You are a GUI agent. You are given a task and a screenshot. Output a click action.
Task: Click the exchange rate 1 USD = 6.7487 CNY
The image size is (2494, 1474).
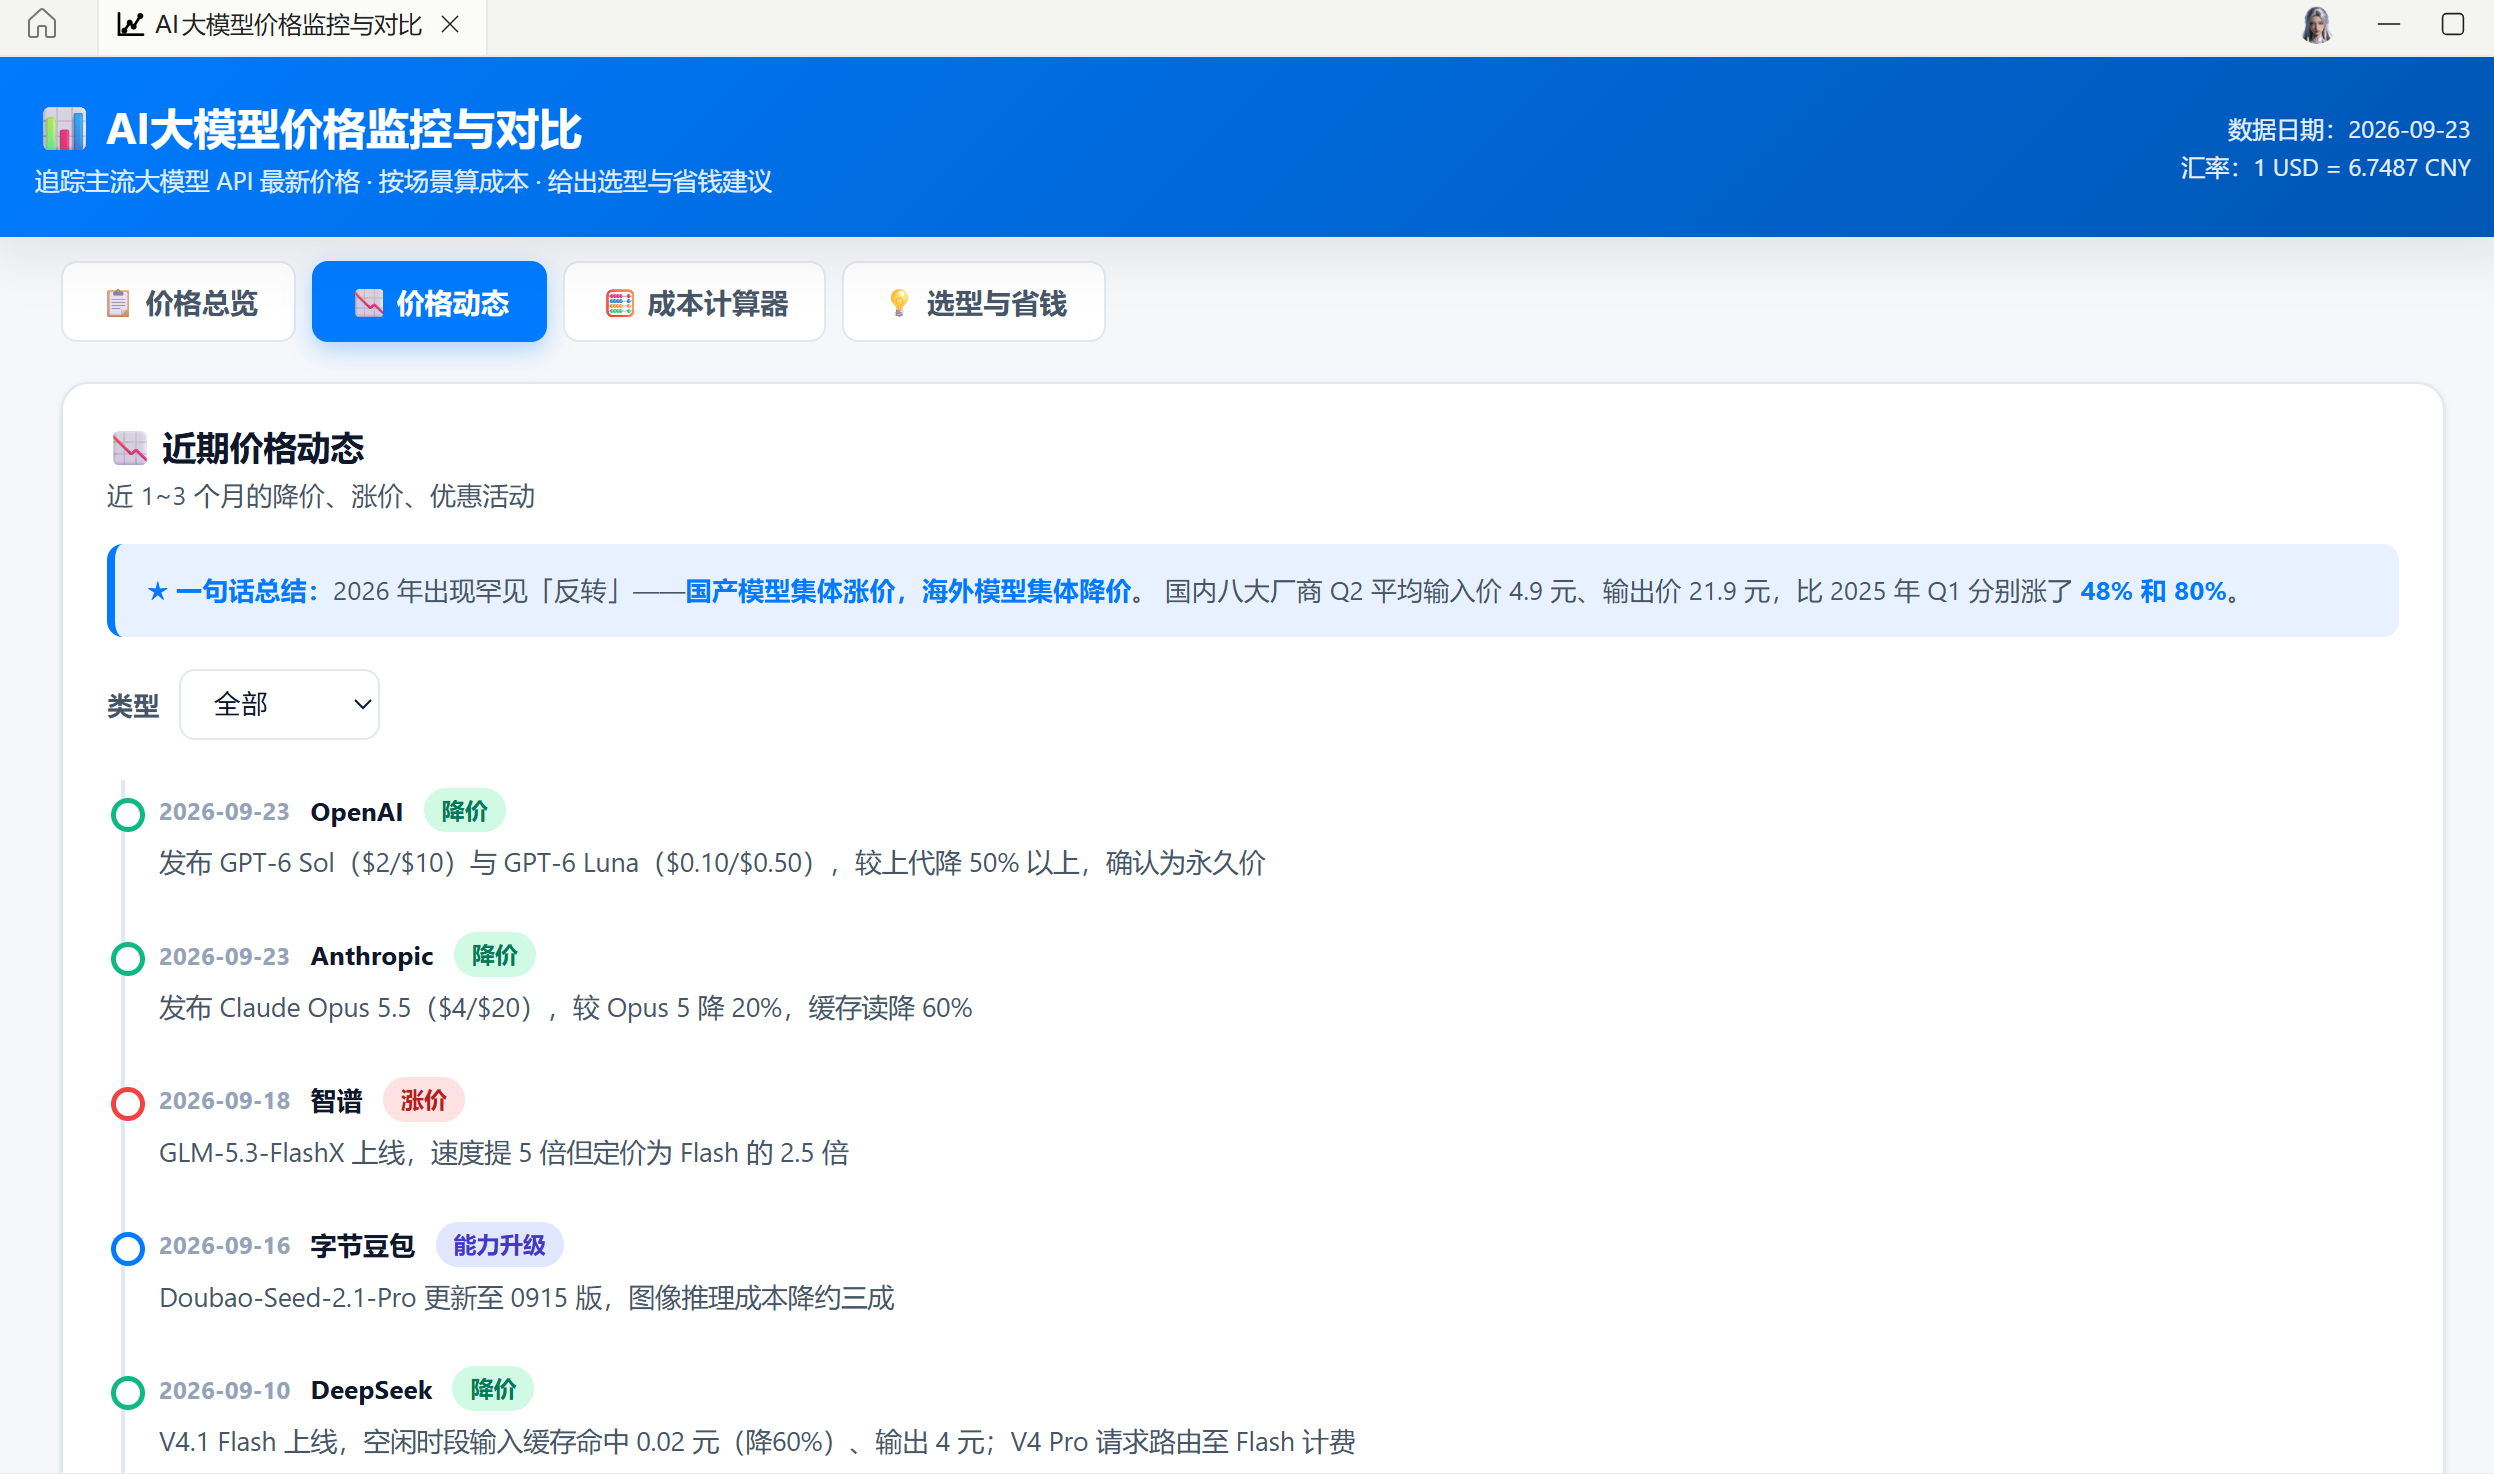(2325, 168)
